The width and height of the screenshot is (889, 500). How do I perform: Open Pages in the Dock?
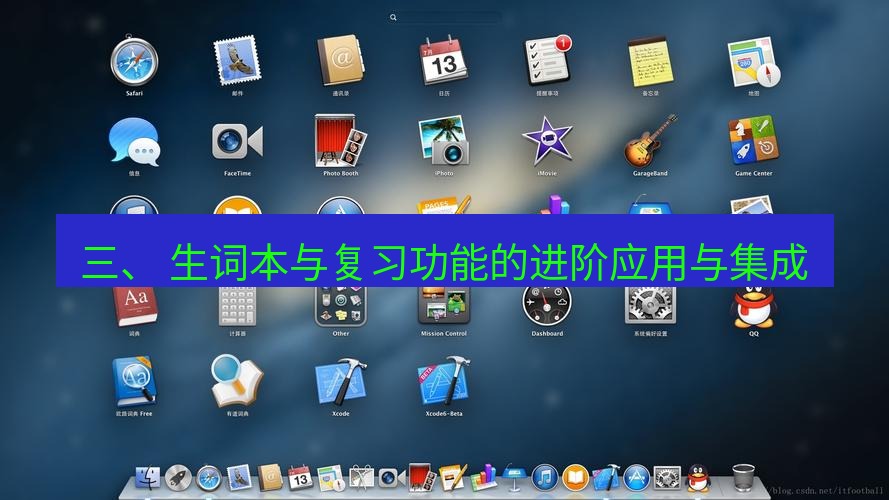point(453,477)
